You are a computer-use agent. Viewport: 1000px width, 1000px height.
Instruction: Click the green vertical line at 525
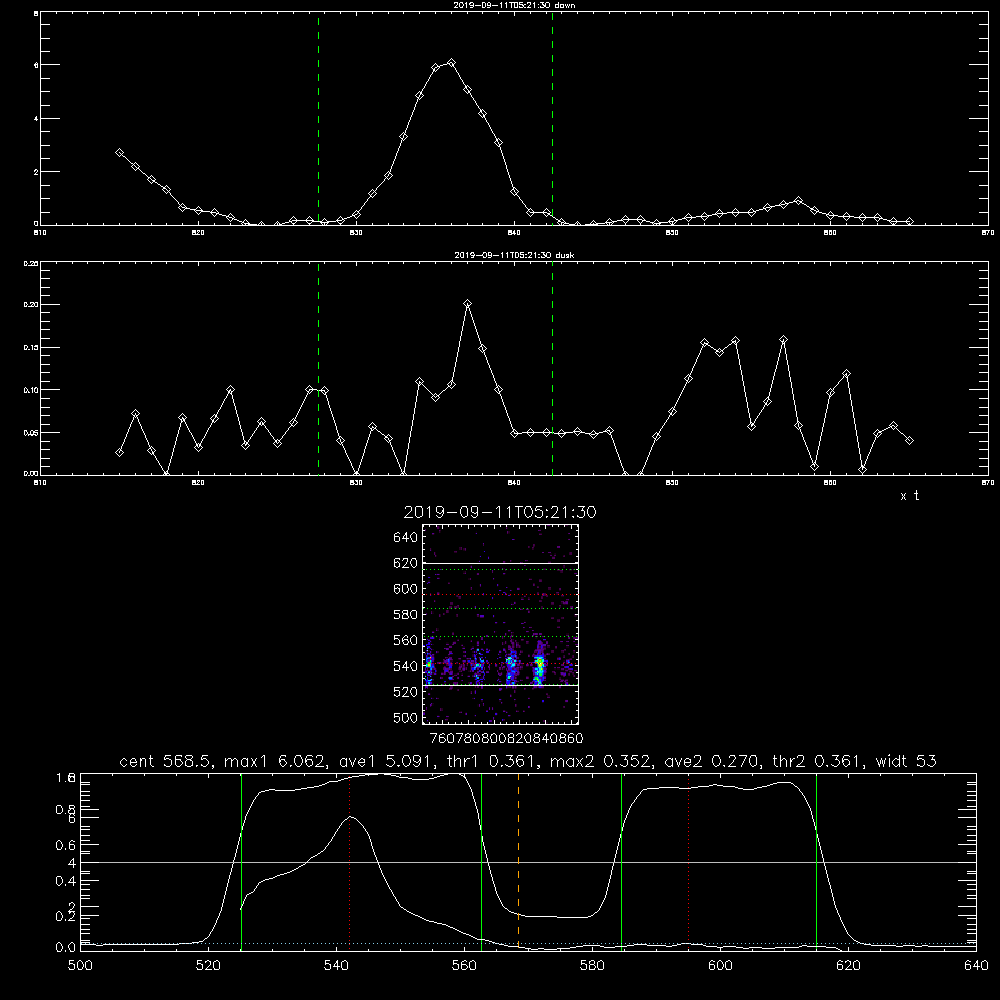pos(241,862)
